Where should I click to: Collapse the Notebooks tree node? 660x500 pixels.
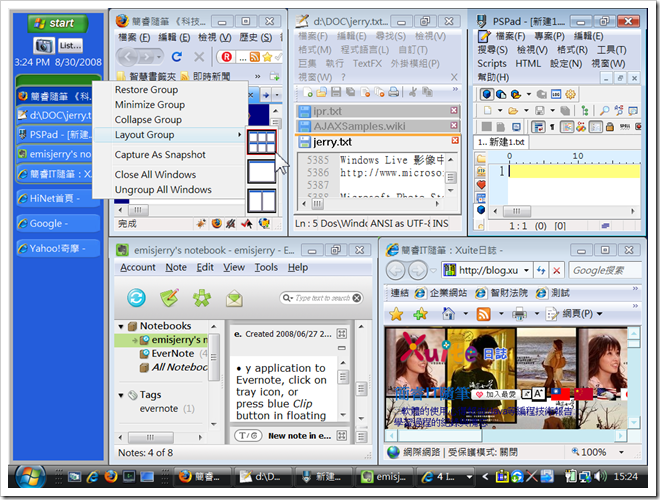(121, 327)
